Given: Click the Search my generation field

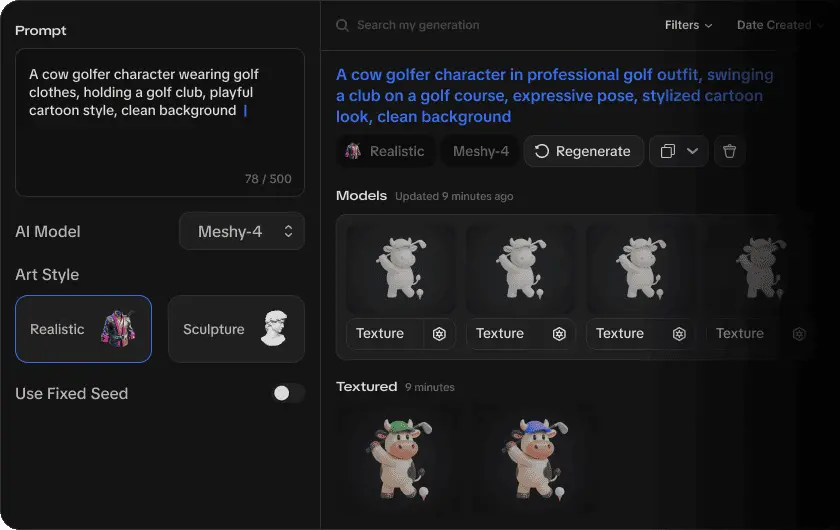Looking at the screenshot, I should click(x=418, y=25).
